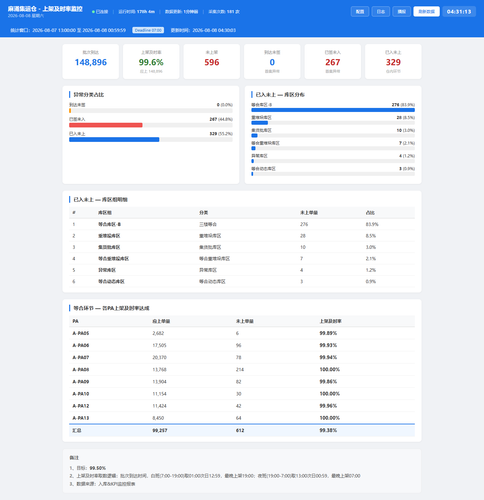Click the summary total 99,257

pyautogui.click(x=160, y=431)
